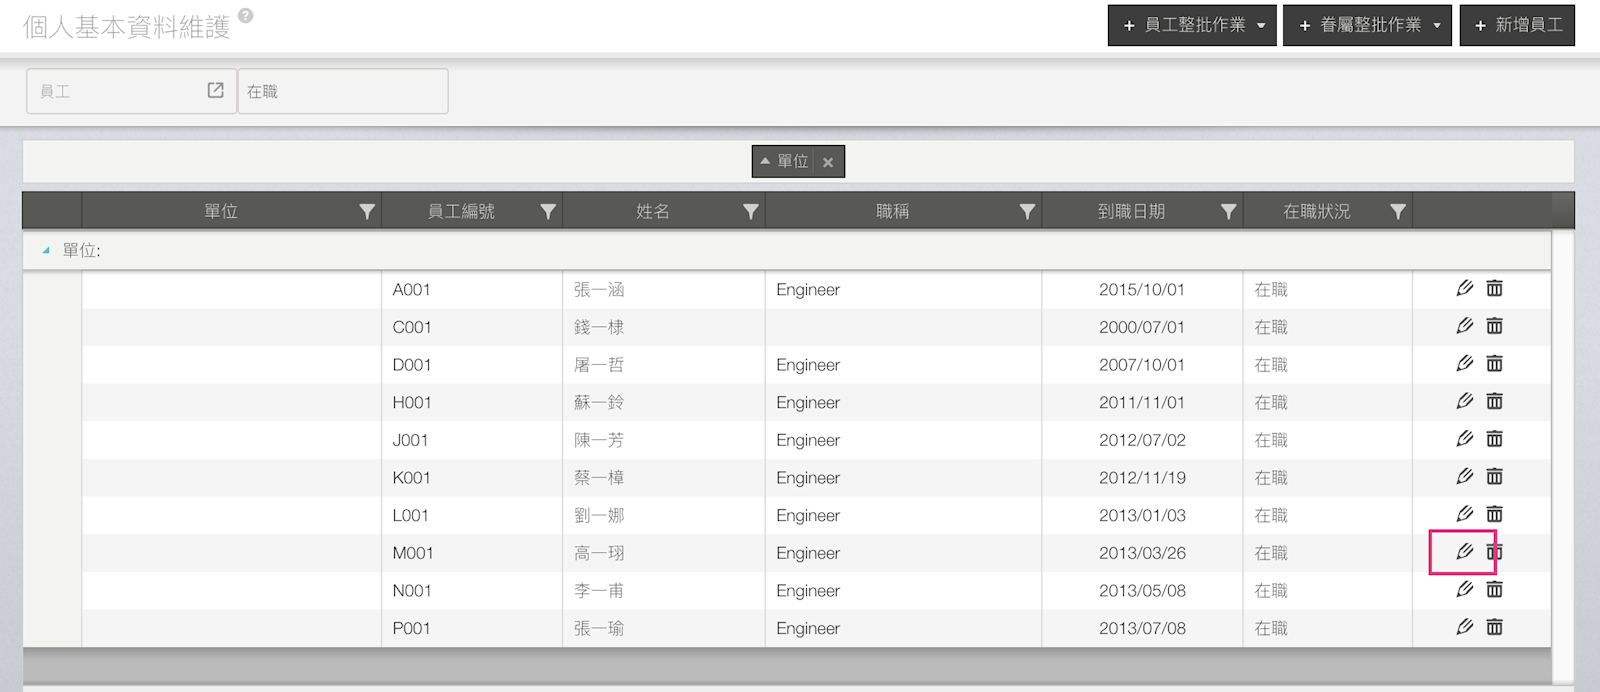Image resolution: width=1600 pixels, height=692 pixels.
Task: Open filter for 到職日期 column
Action: click(1229, 211)
